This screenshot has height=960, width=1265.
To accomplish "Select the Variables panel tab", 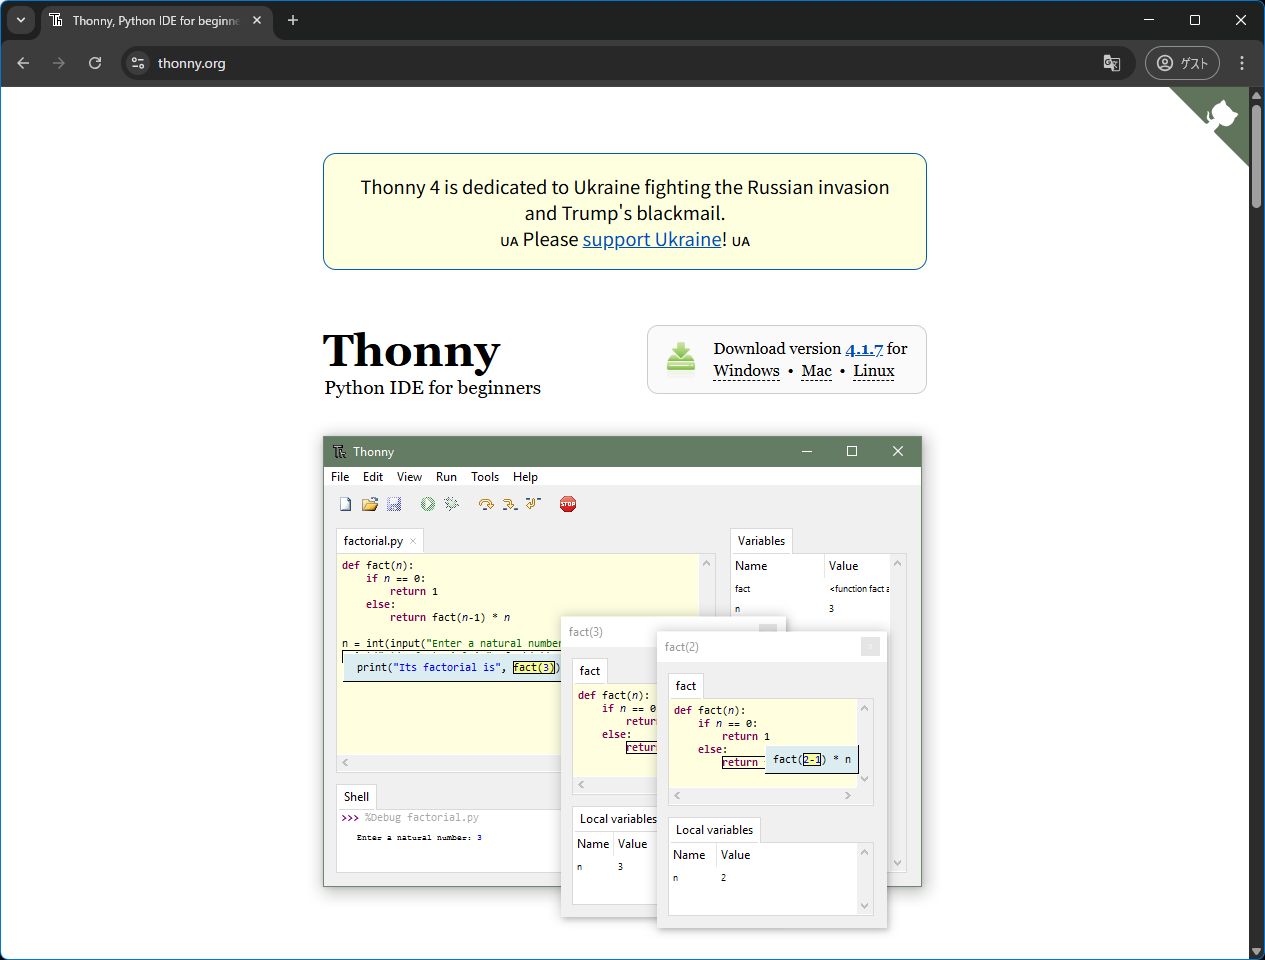I will [762, 541].
